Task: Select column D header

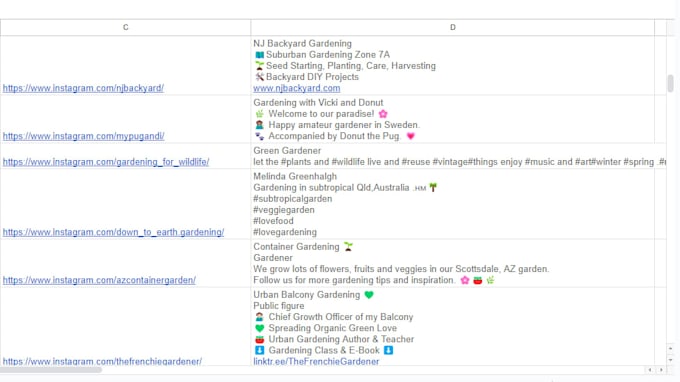Action: [x=452, y=27]
